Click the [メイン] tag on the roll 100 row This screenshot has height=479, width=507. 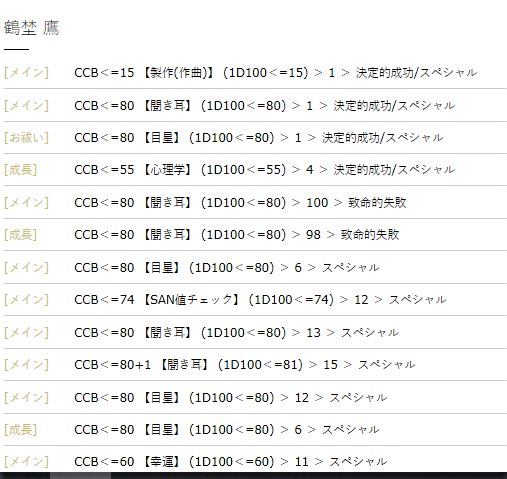[x=26, y=203]
